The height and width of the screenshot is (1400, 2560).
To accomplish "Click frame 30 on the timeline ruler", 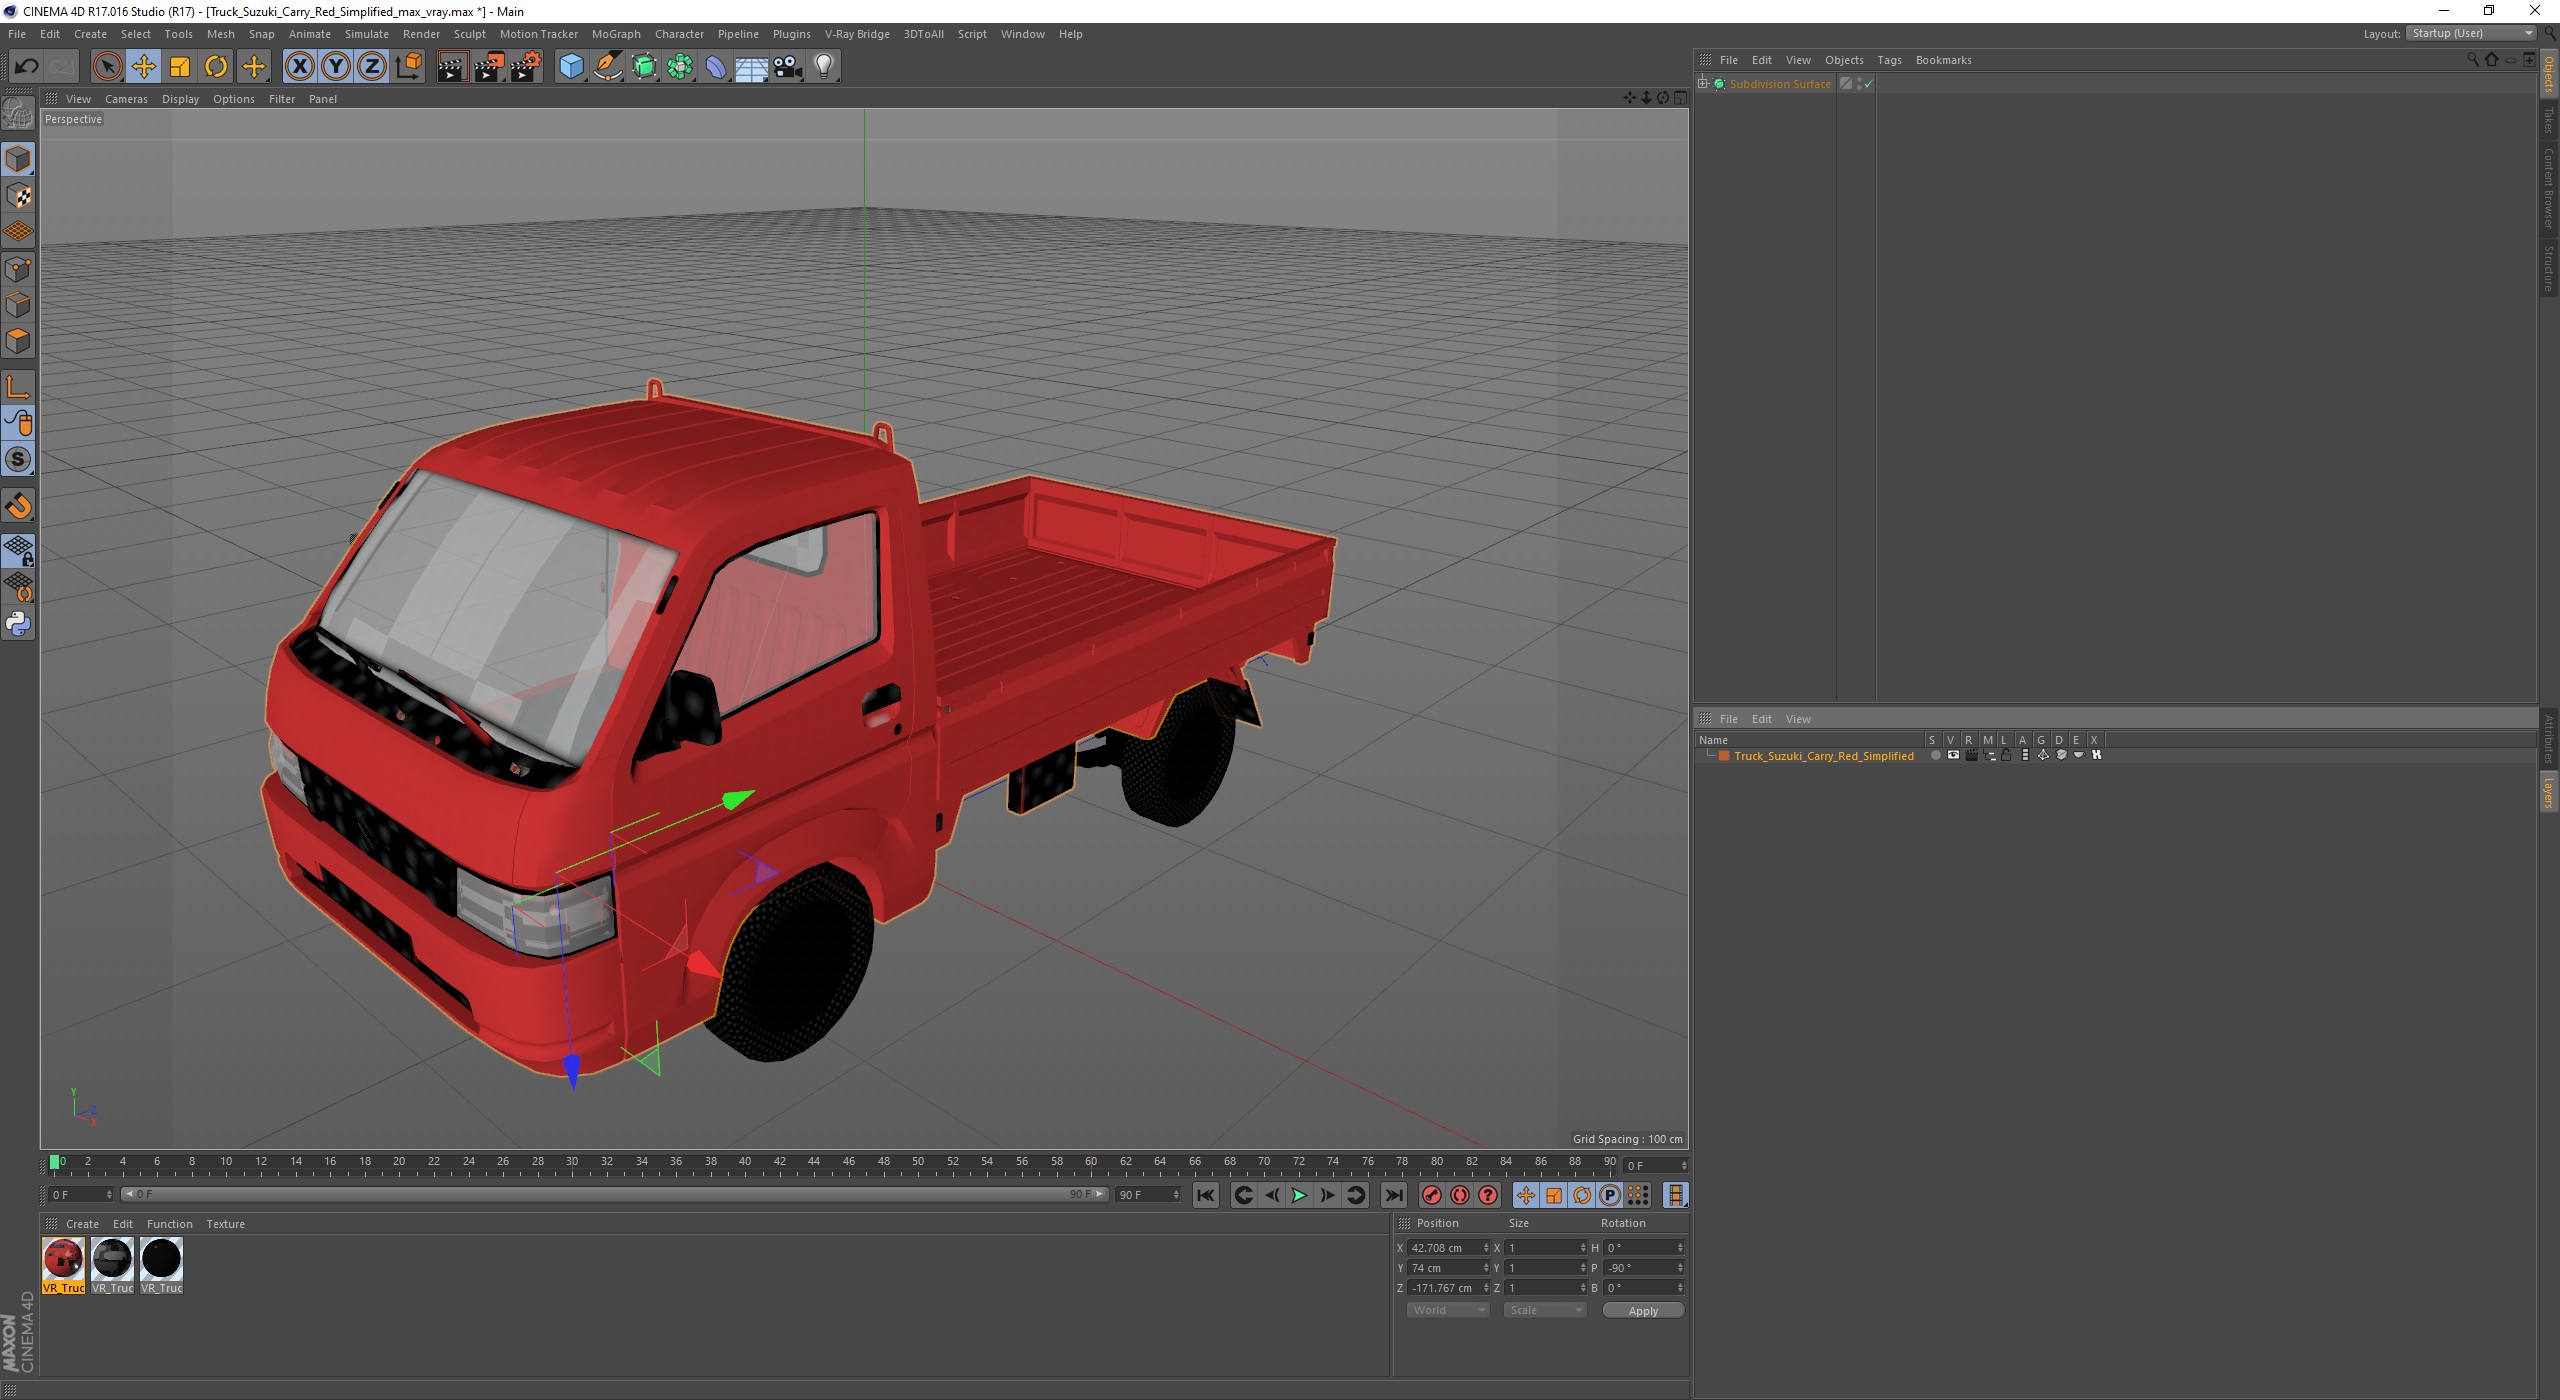I will (x=572, y=1162).
